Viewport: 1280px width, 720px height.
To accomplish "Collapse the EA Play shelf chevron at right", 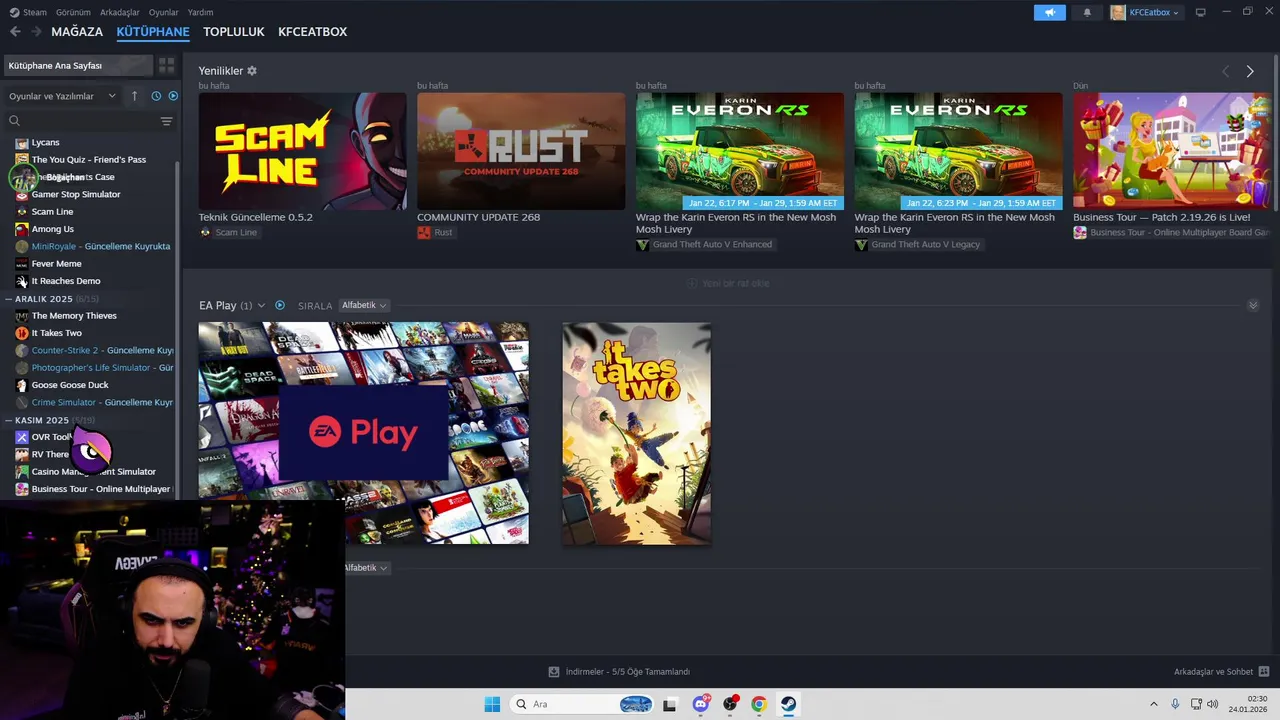I will (1253, 305).
